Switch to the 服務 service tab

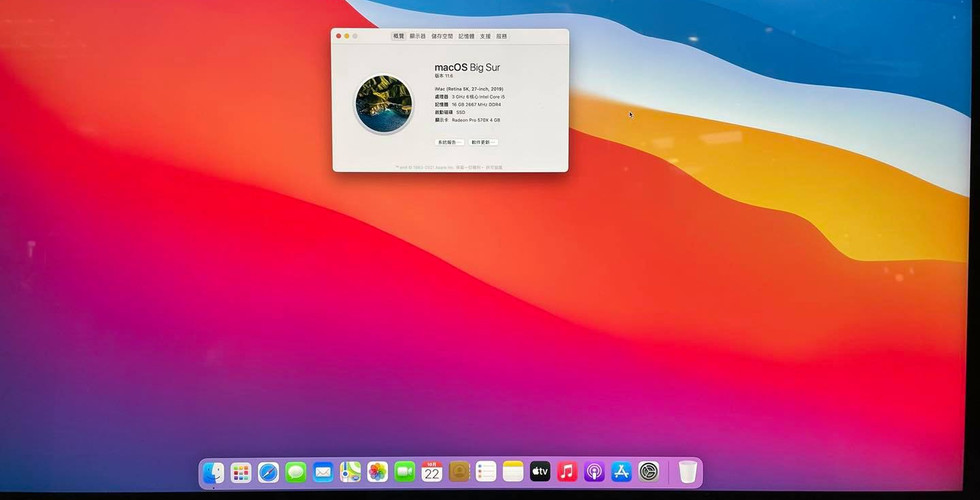[x=501, y=36]
